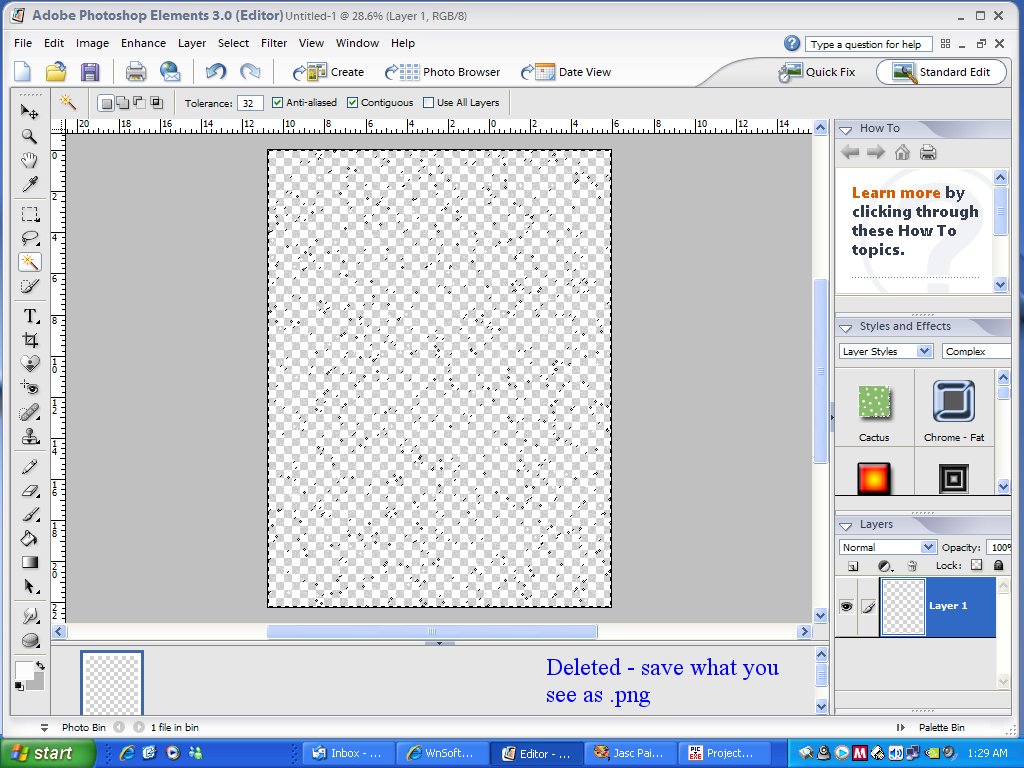Create a new layer icon in Layers palette
1024x768 pixels.
(853, 566)
